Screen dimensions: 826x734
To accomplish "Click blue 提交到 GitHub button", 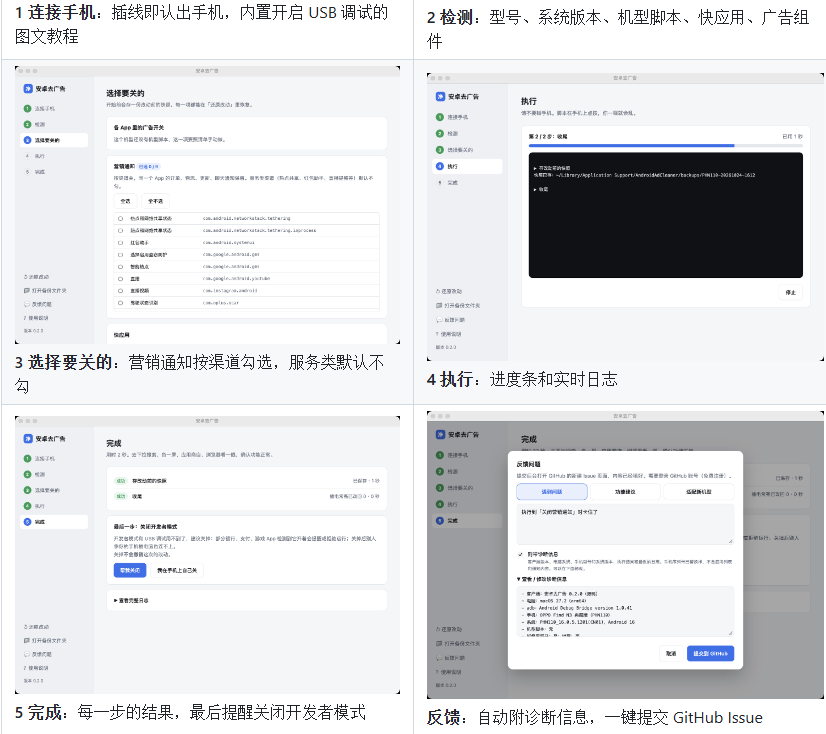I will point(710,653).
